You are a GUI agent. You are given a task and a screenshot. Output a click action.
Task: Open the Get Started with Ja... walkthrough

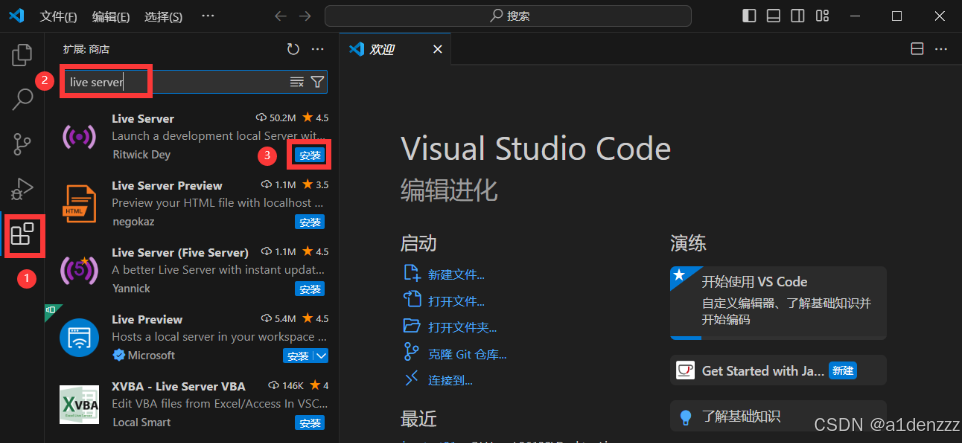click(x=778, y=370)
